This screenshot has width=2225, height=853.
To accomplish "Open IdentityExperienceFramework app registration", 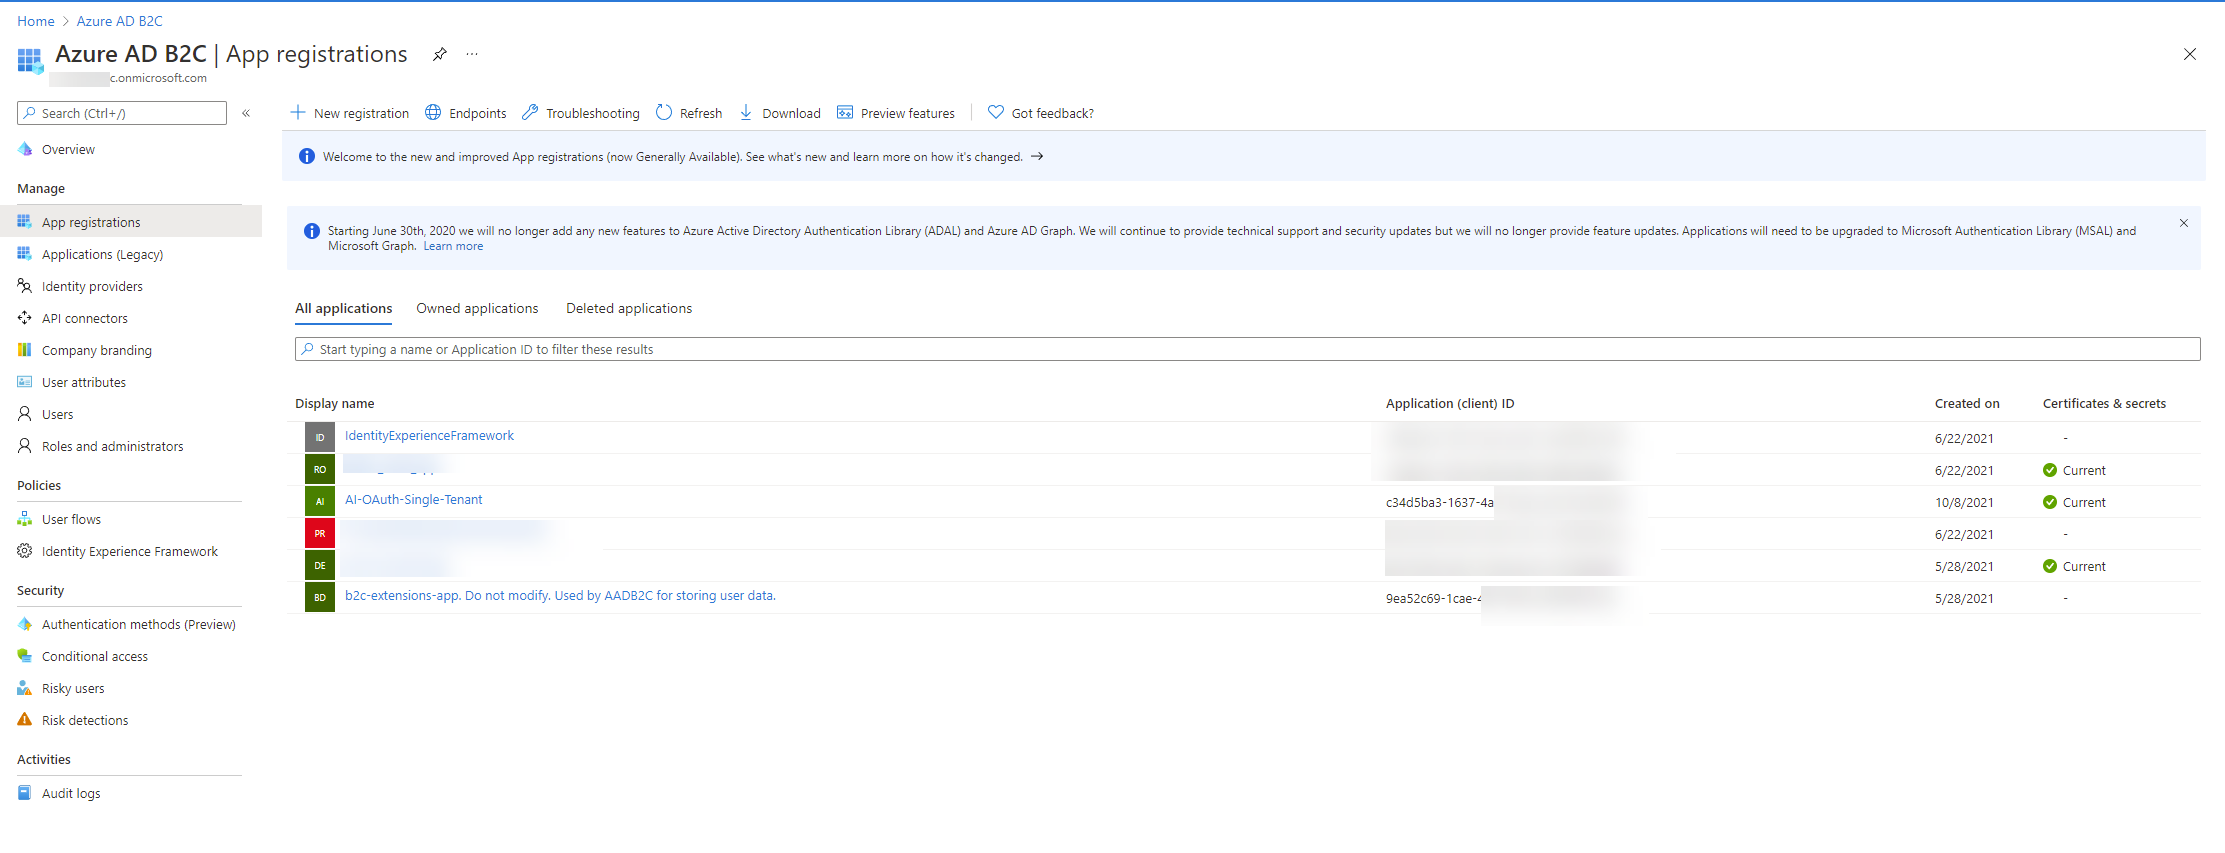I will (x=429, y=435).
